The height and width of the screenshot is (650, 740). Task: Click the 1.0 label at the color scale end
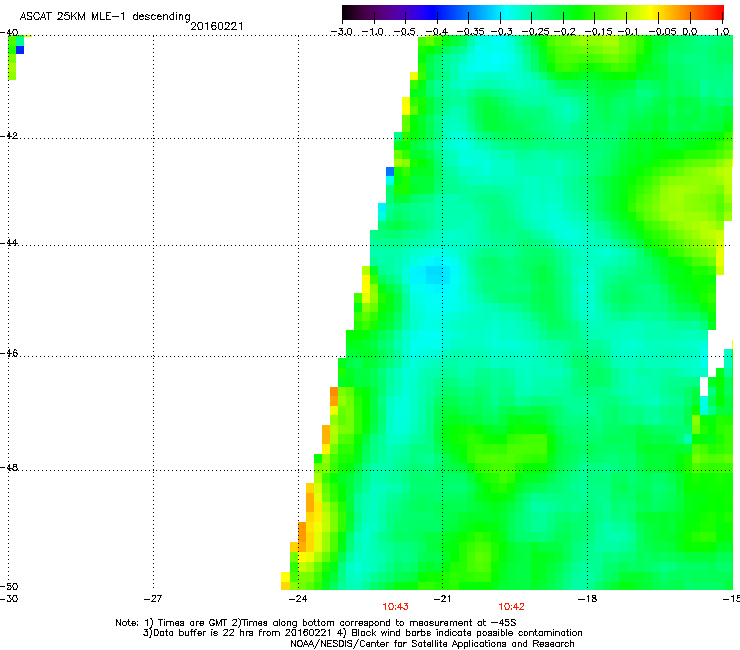tap(722, 32)
